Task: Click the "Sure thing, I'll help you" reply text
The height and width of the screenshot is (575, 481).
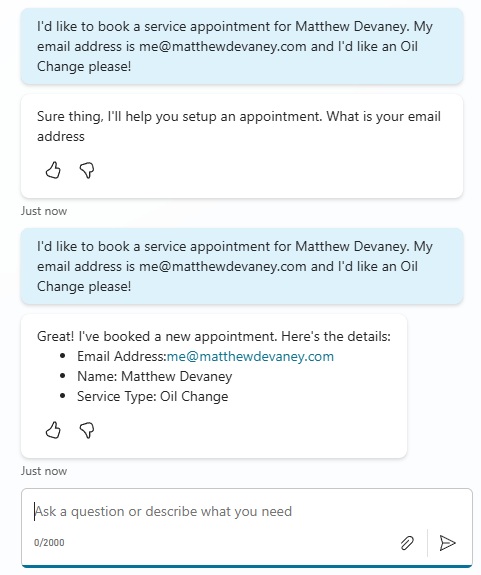Action: coord(239,126)
